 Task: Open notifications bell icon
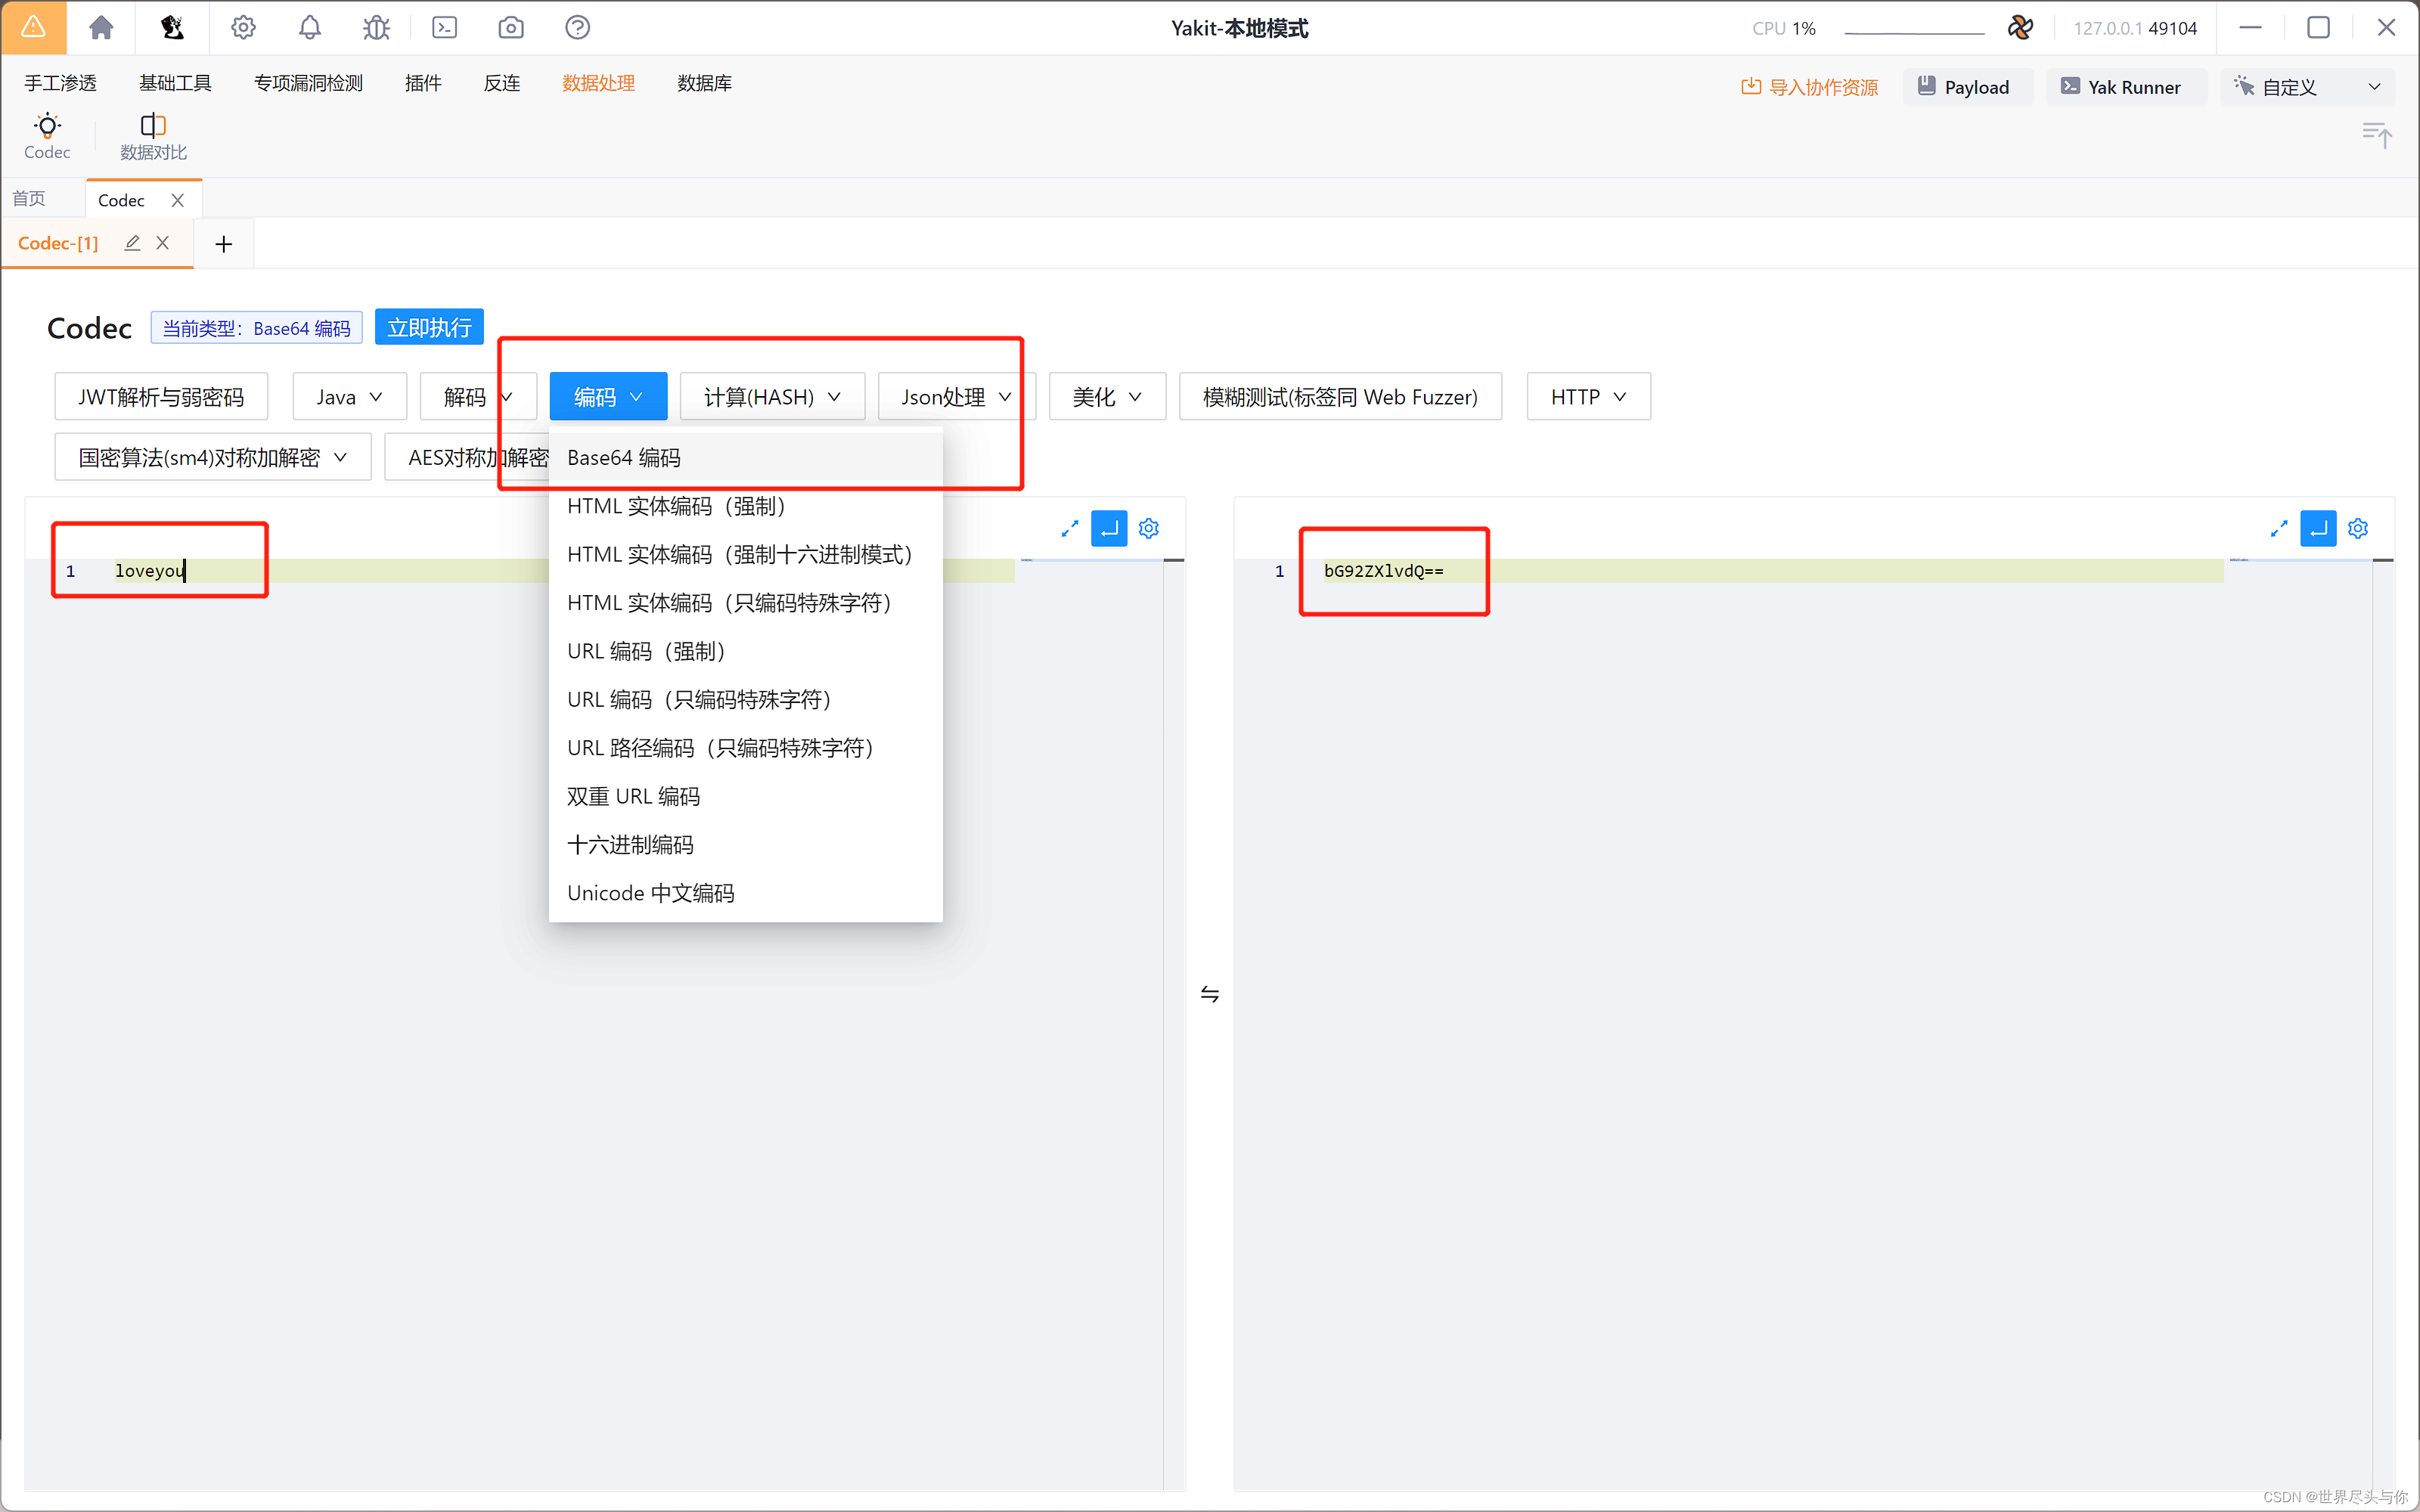(310, 27)
